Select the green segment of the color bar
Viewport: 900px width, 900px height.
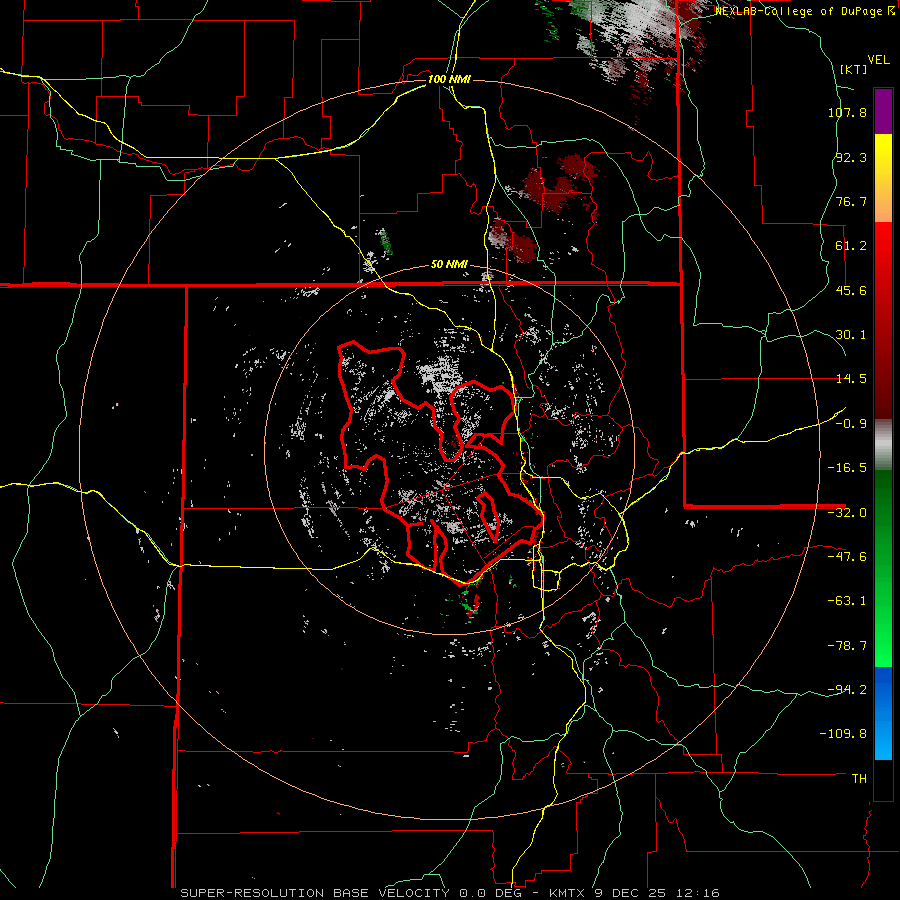pos(883,568)
